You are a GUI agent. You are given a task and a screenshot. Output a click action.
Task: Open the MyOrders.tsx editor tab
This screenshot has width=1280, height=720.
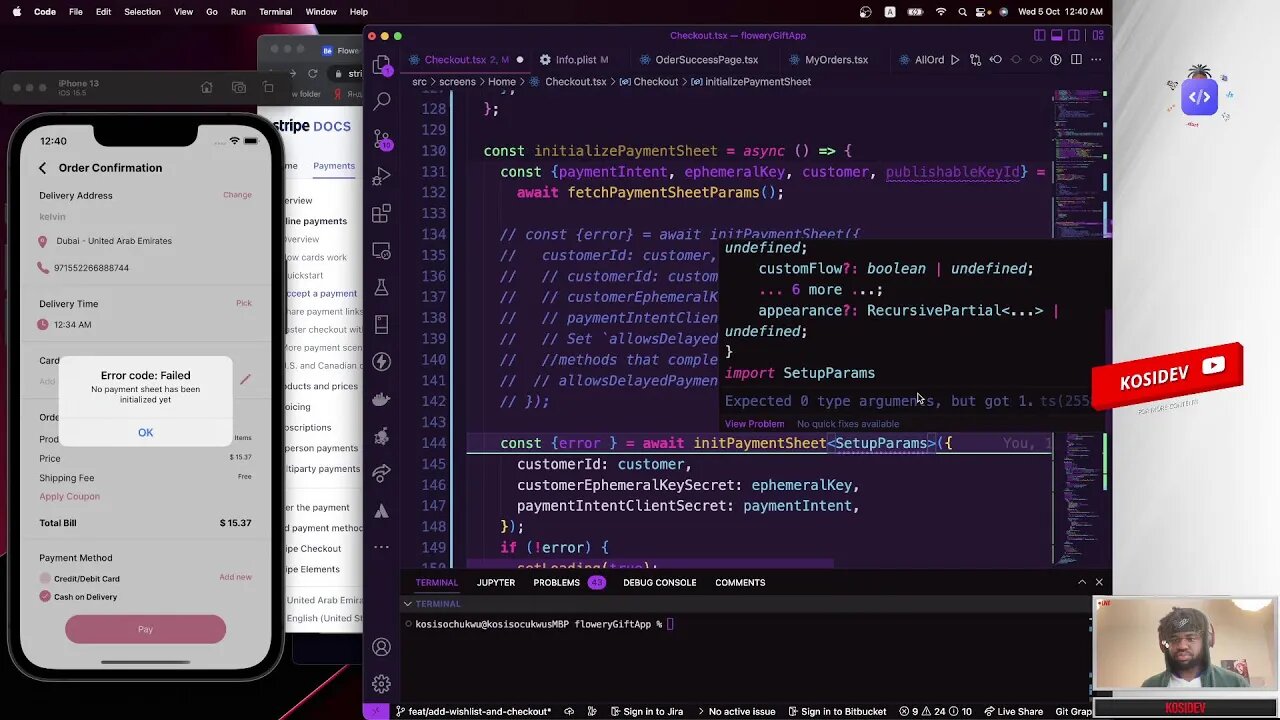(836, 60)
